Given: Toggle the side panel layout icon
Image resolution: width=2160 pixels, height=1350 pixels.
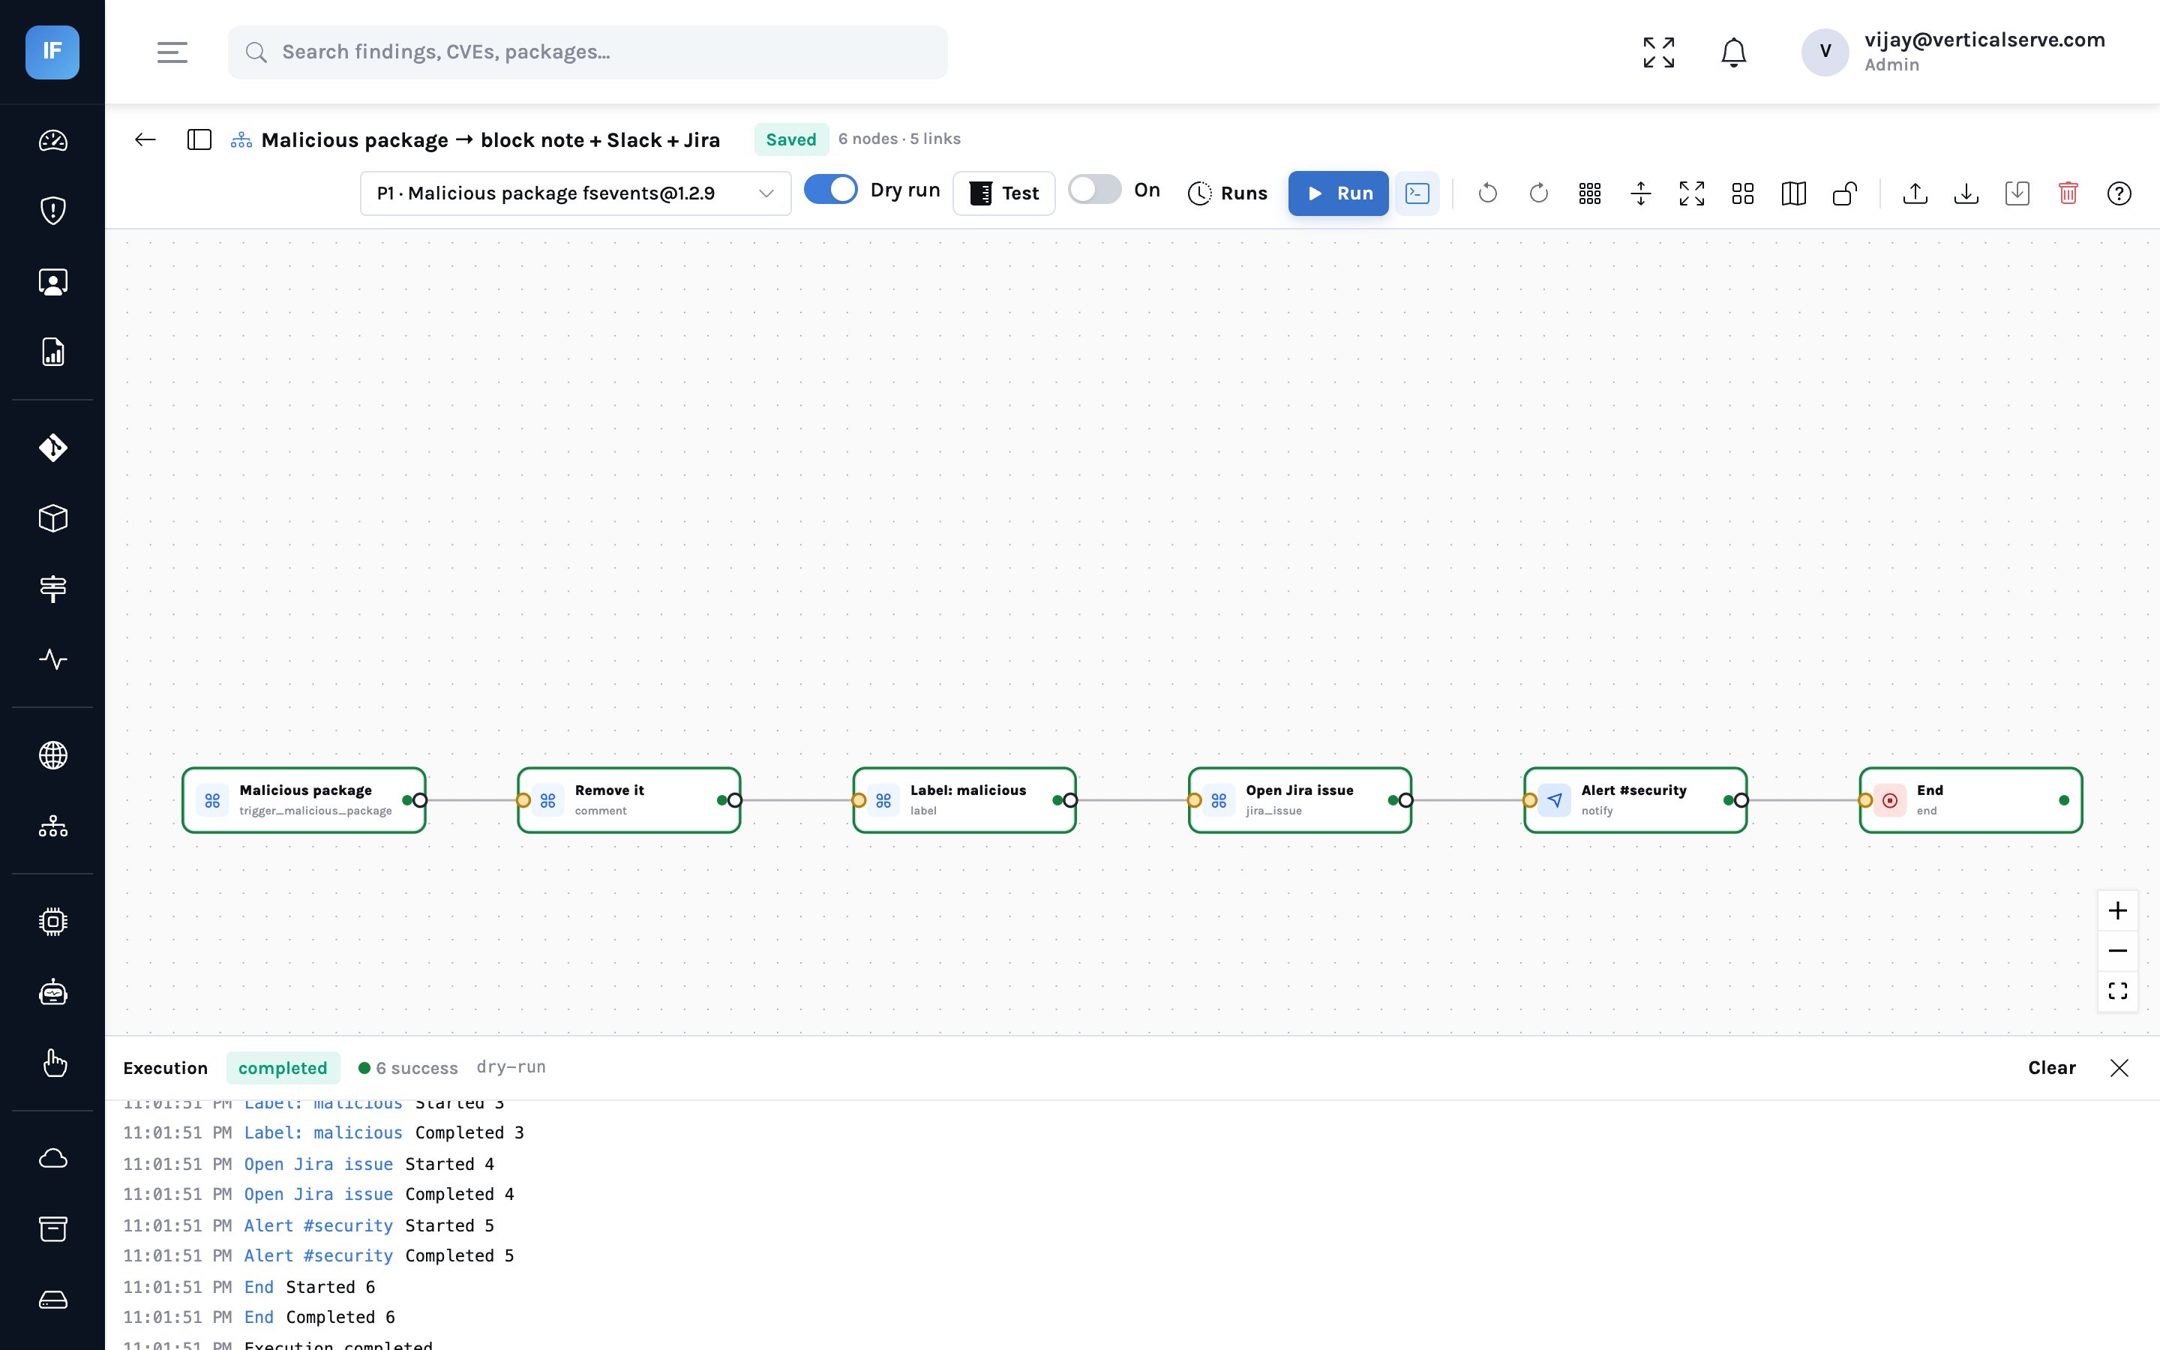Looking at the screenshot, I should click(x=199, y=140).
